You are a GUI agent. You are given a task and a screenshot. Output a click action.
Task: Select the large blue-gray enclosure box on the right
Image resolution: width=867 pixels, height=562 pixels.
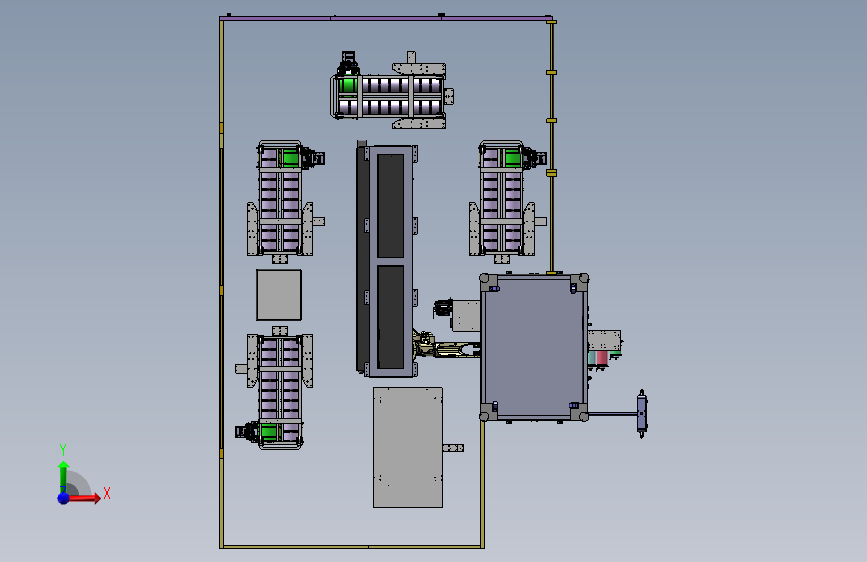[x=534, y=347]
